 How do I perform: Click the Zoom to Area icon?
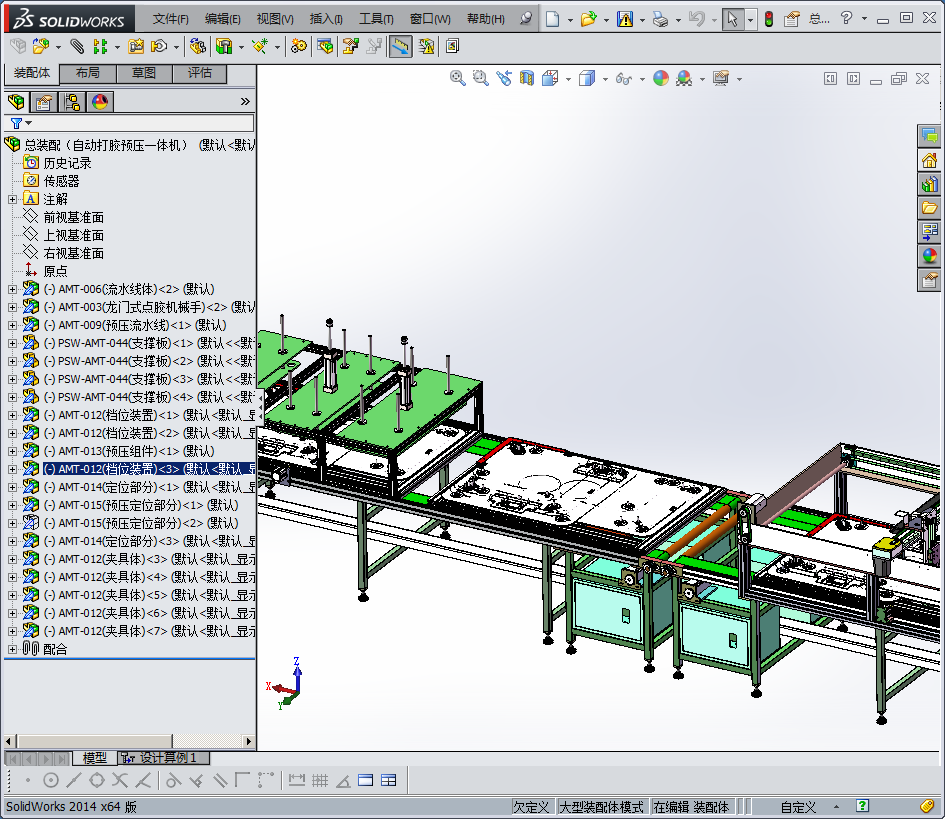click(x=480, y=78)
